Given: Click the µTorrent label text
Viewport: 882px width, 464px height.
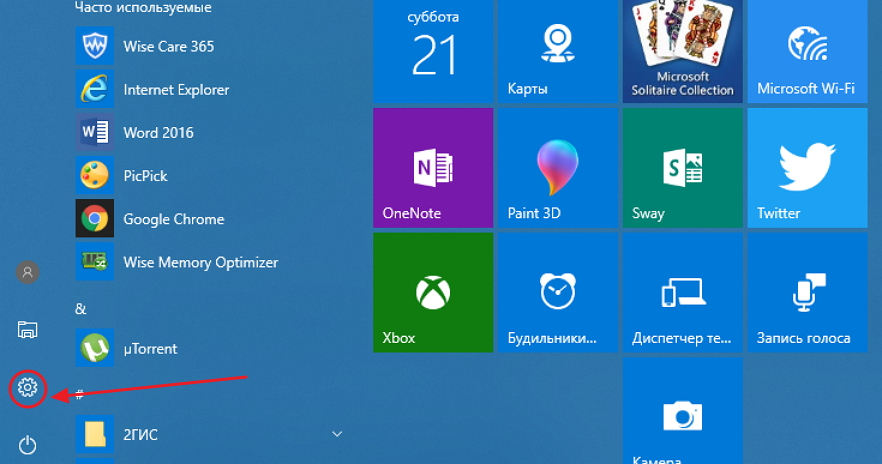Looking at the screenshot, I should pos(150,349).
